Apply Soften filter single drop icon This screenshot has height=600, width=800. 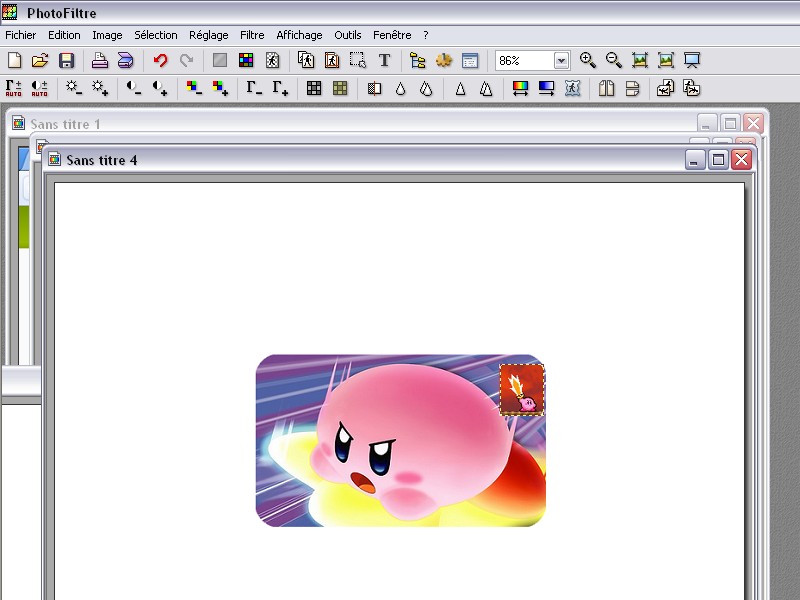click(401, 89)
